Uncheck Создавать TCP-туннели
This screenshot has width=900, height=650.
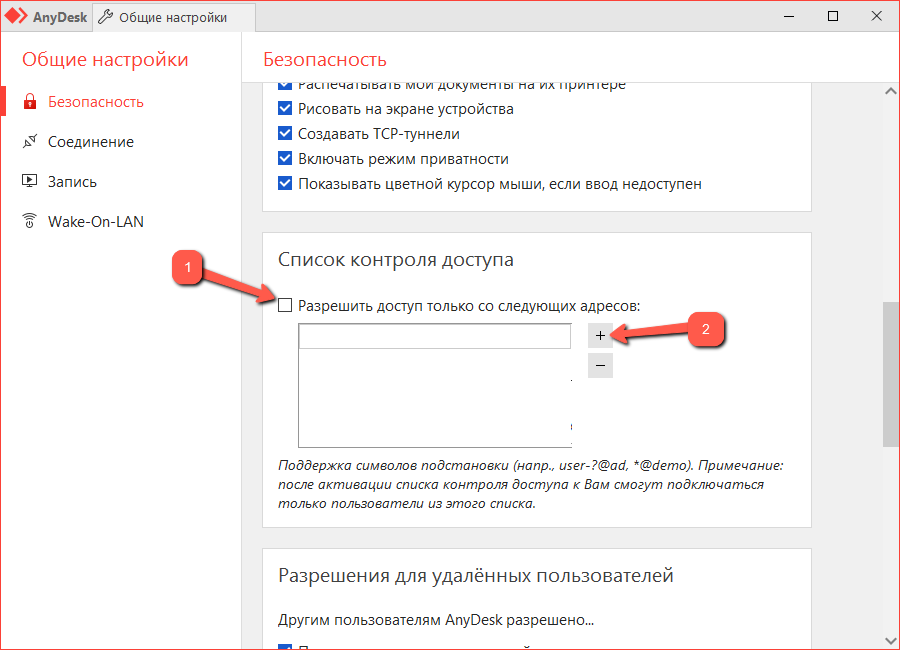tap(285, 133)
